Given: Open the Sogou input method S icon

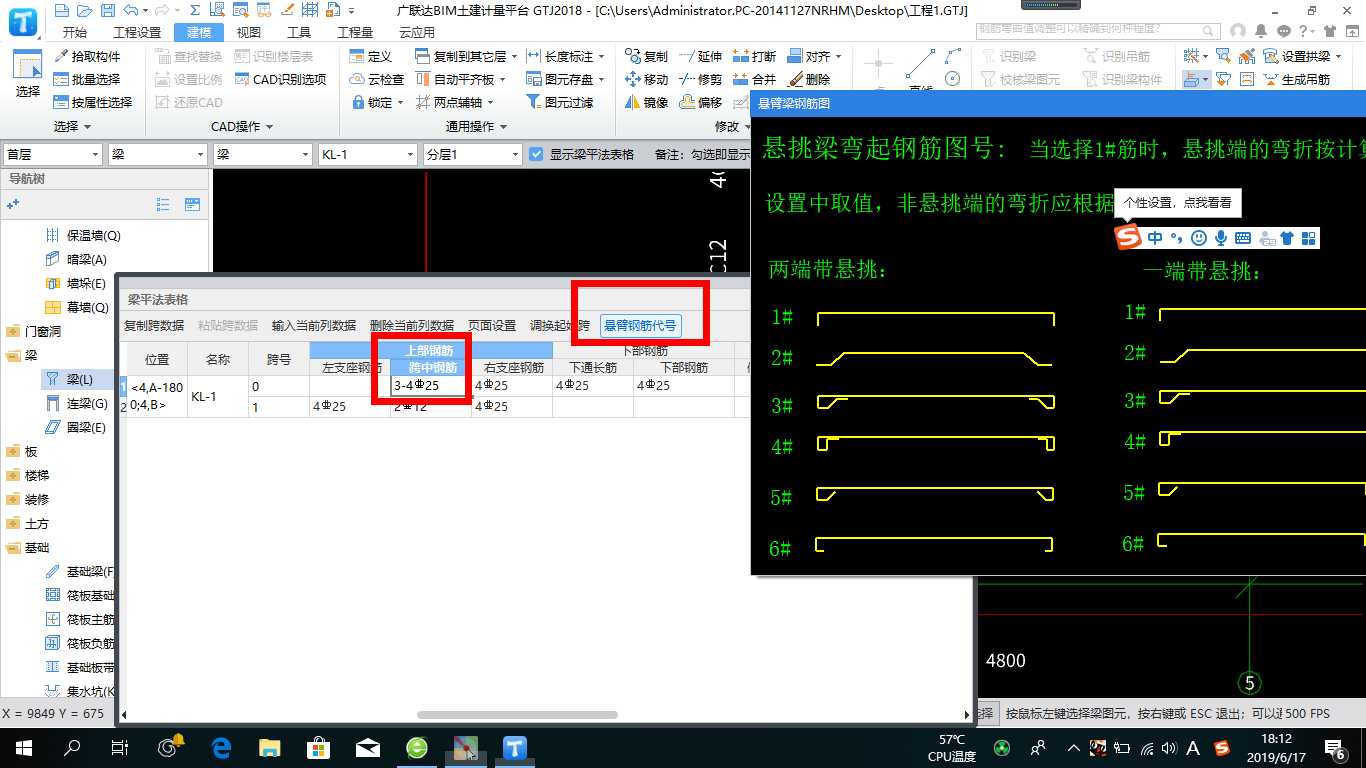Looking at the screenshot, I should pyautogui.click(x=1128, y=238).
